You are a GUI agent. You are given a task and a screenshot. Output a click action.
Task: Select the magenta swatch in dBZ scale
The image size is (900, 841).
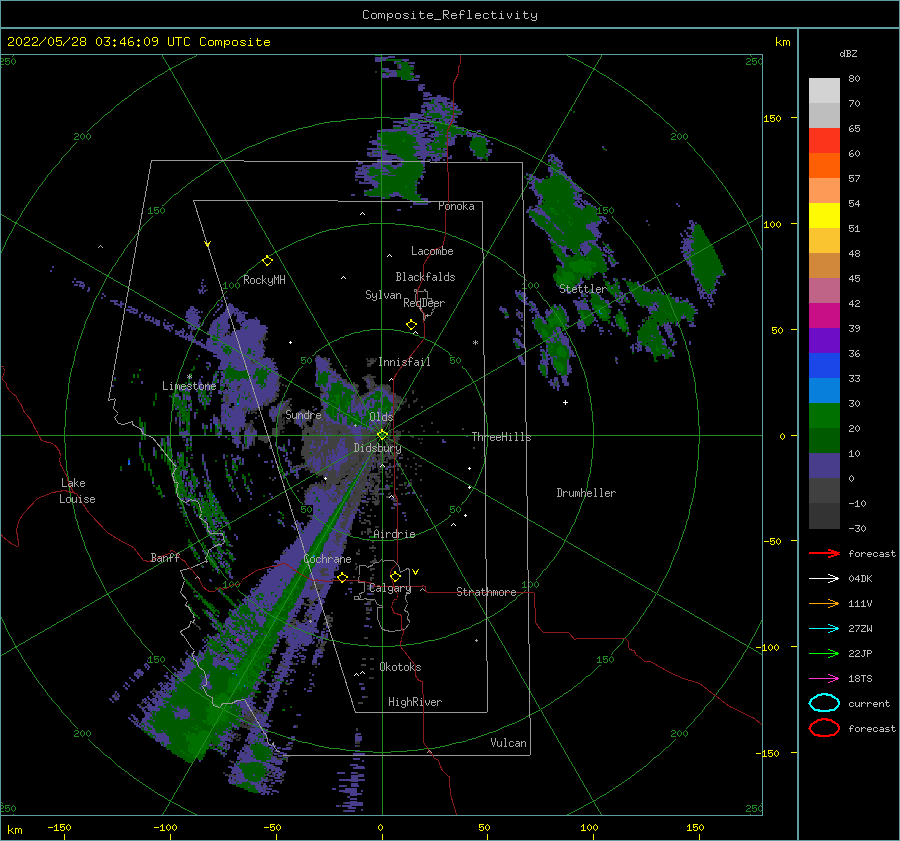tap(824, 316)
